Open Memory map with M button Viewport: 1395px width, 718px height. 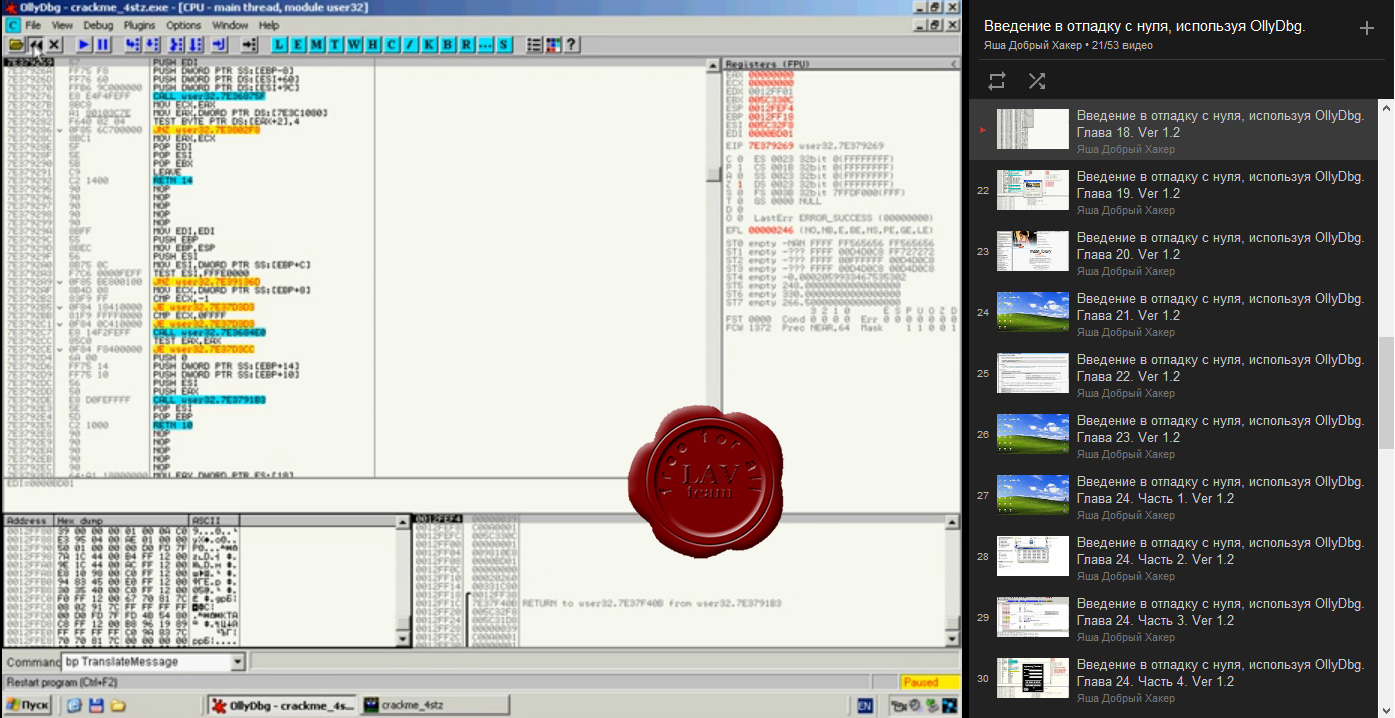(x=316, y=44)
